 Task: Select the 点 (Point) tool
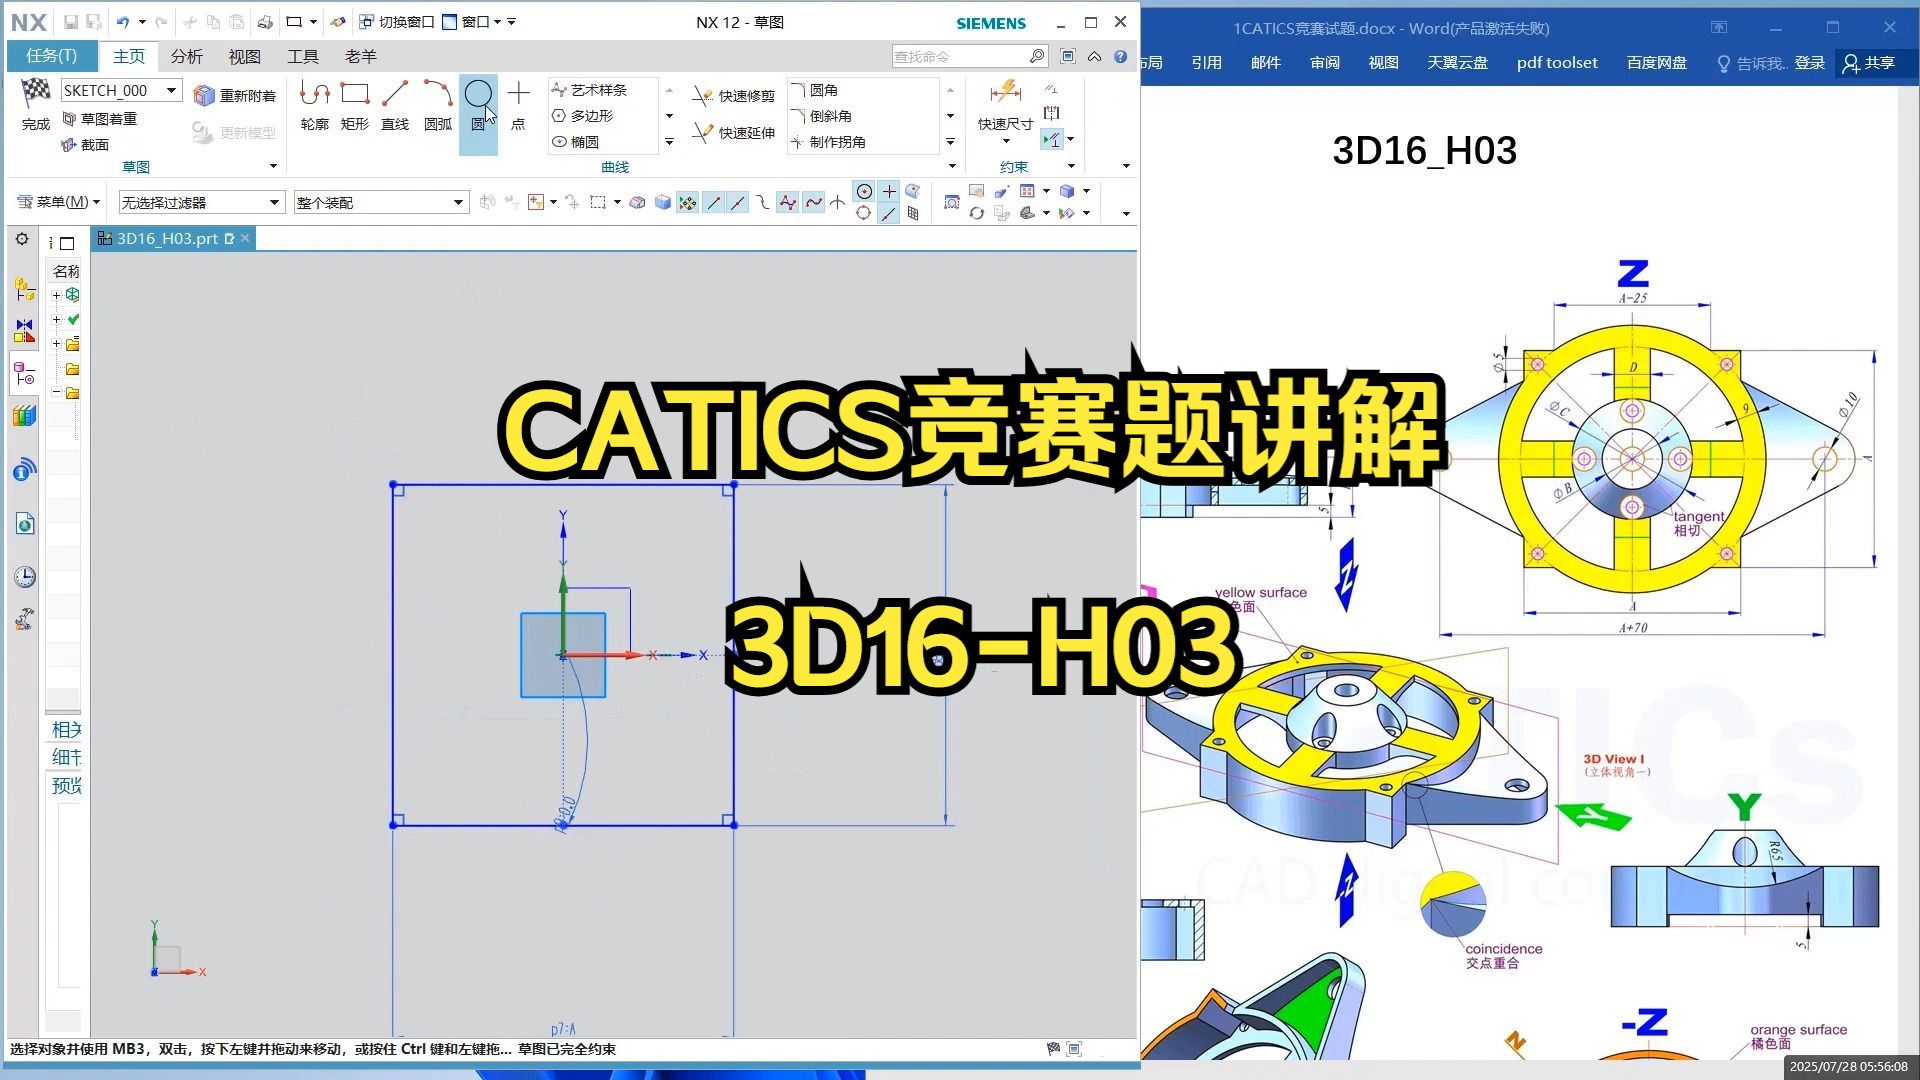[x=518, y=105]
